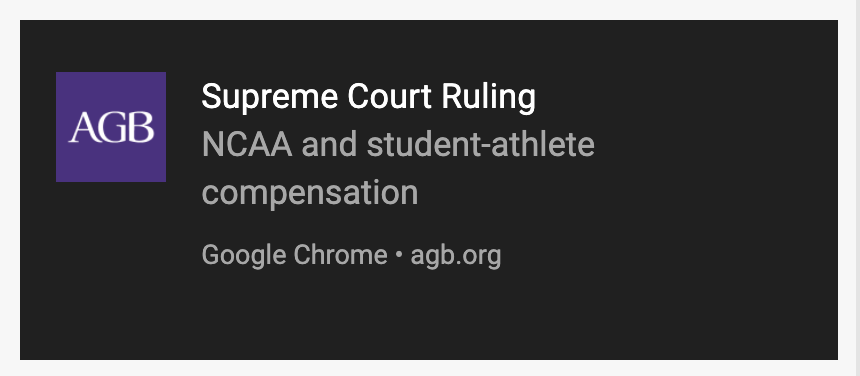Open the NCAA and student-athlete message line
The height and width of the screenshot is (376, 860).
pos(398,145)
